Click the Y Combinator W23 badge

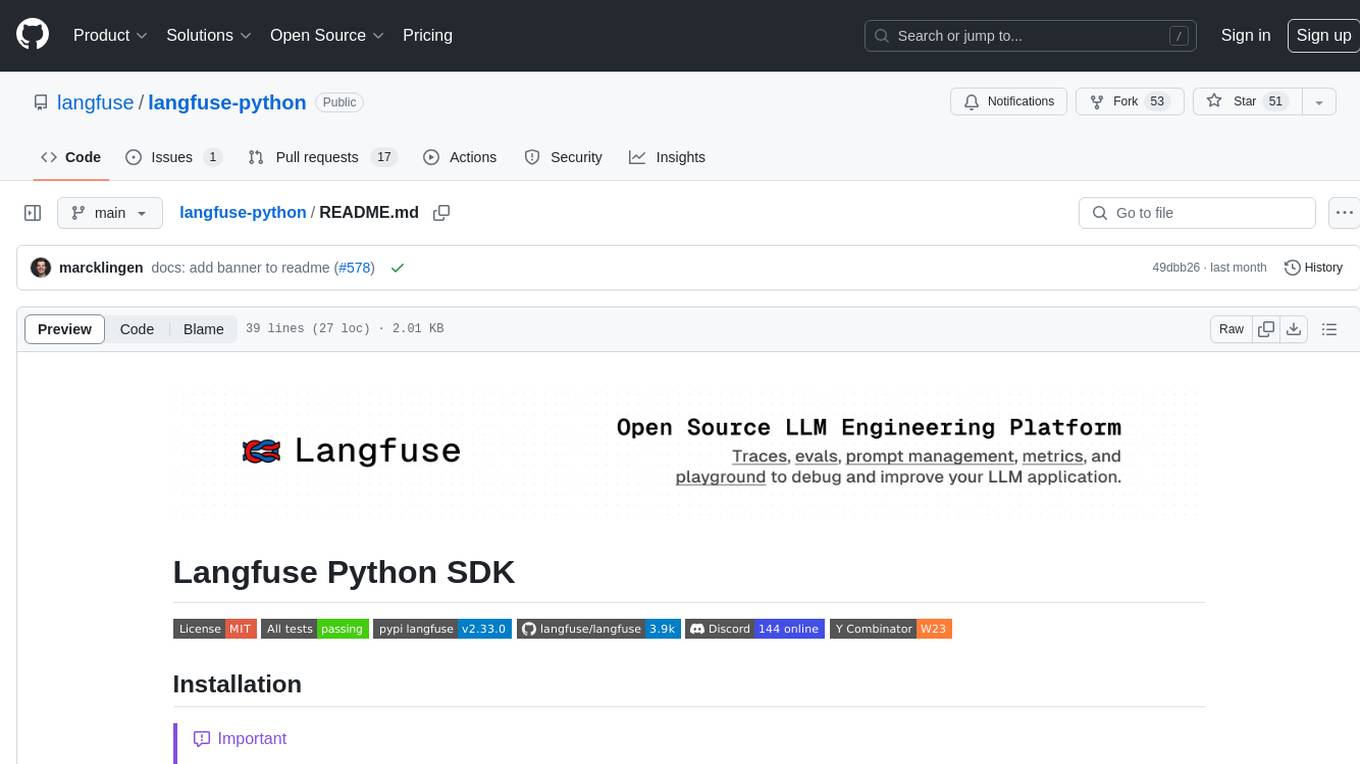coord(890,629)
